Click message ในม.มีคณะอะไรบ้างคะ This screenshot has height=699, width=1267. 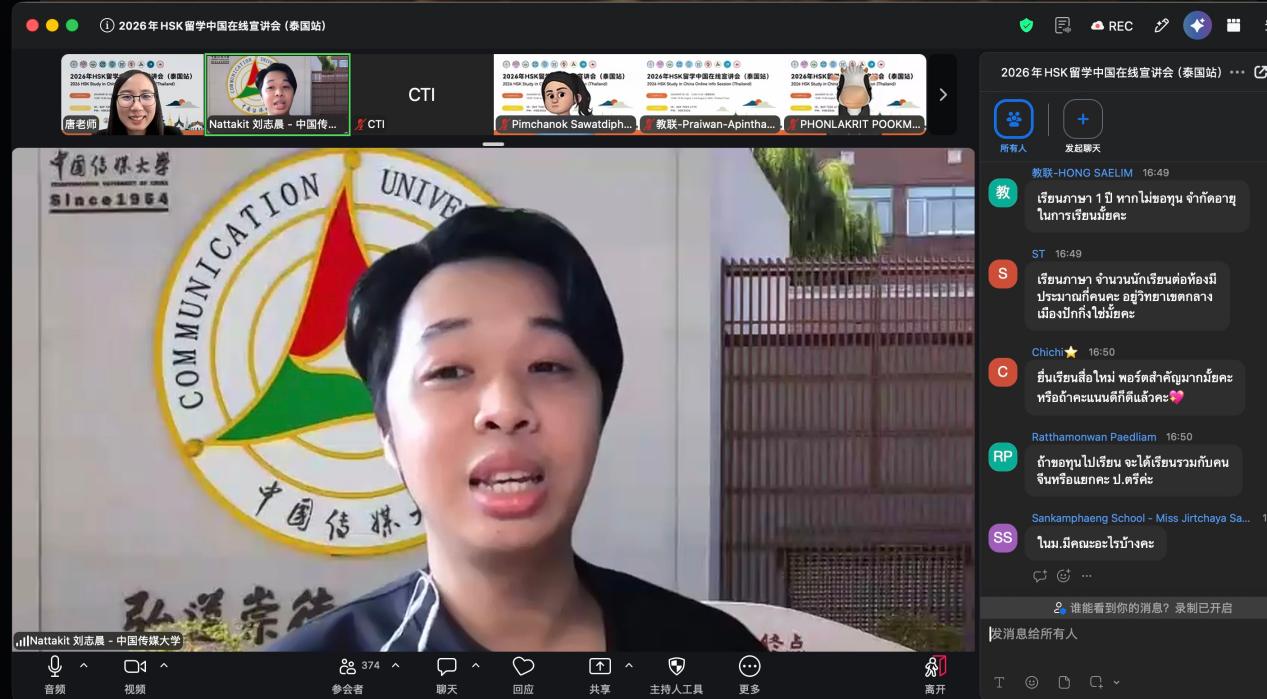tap(1095, 543)
